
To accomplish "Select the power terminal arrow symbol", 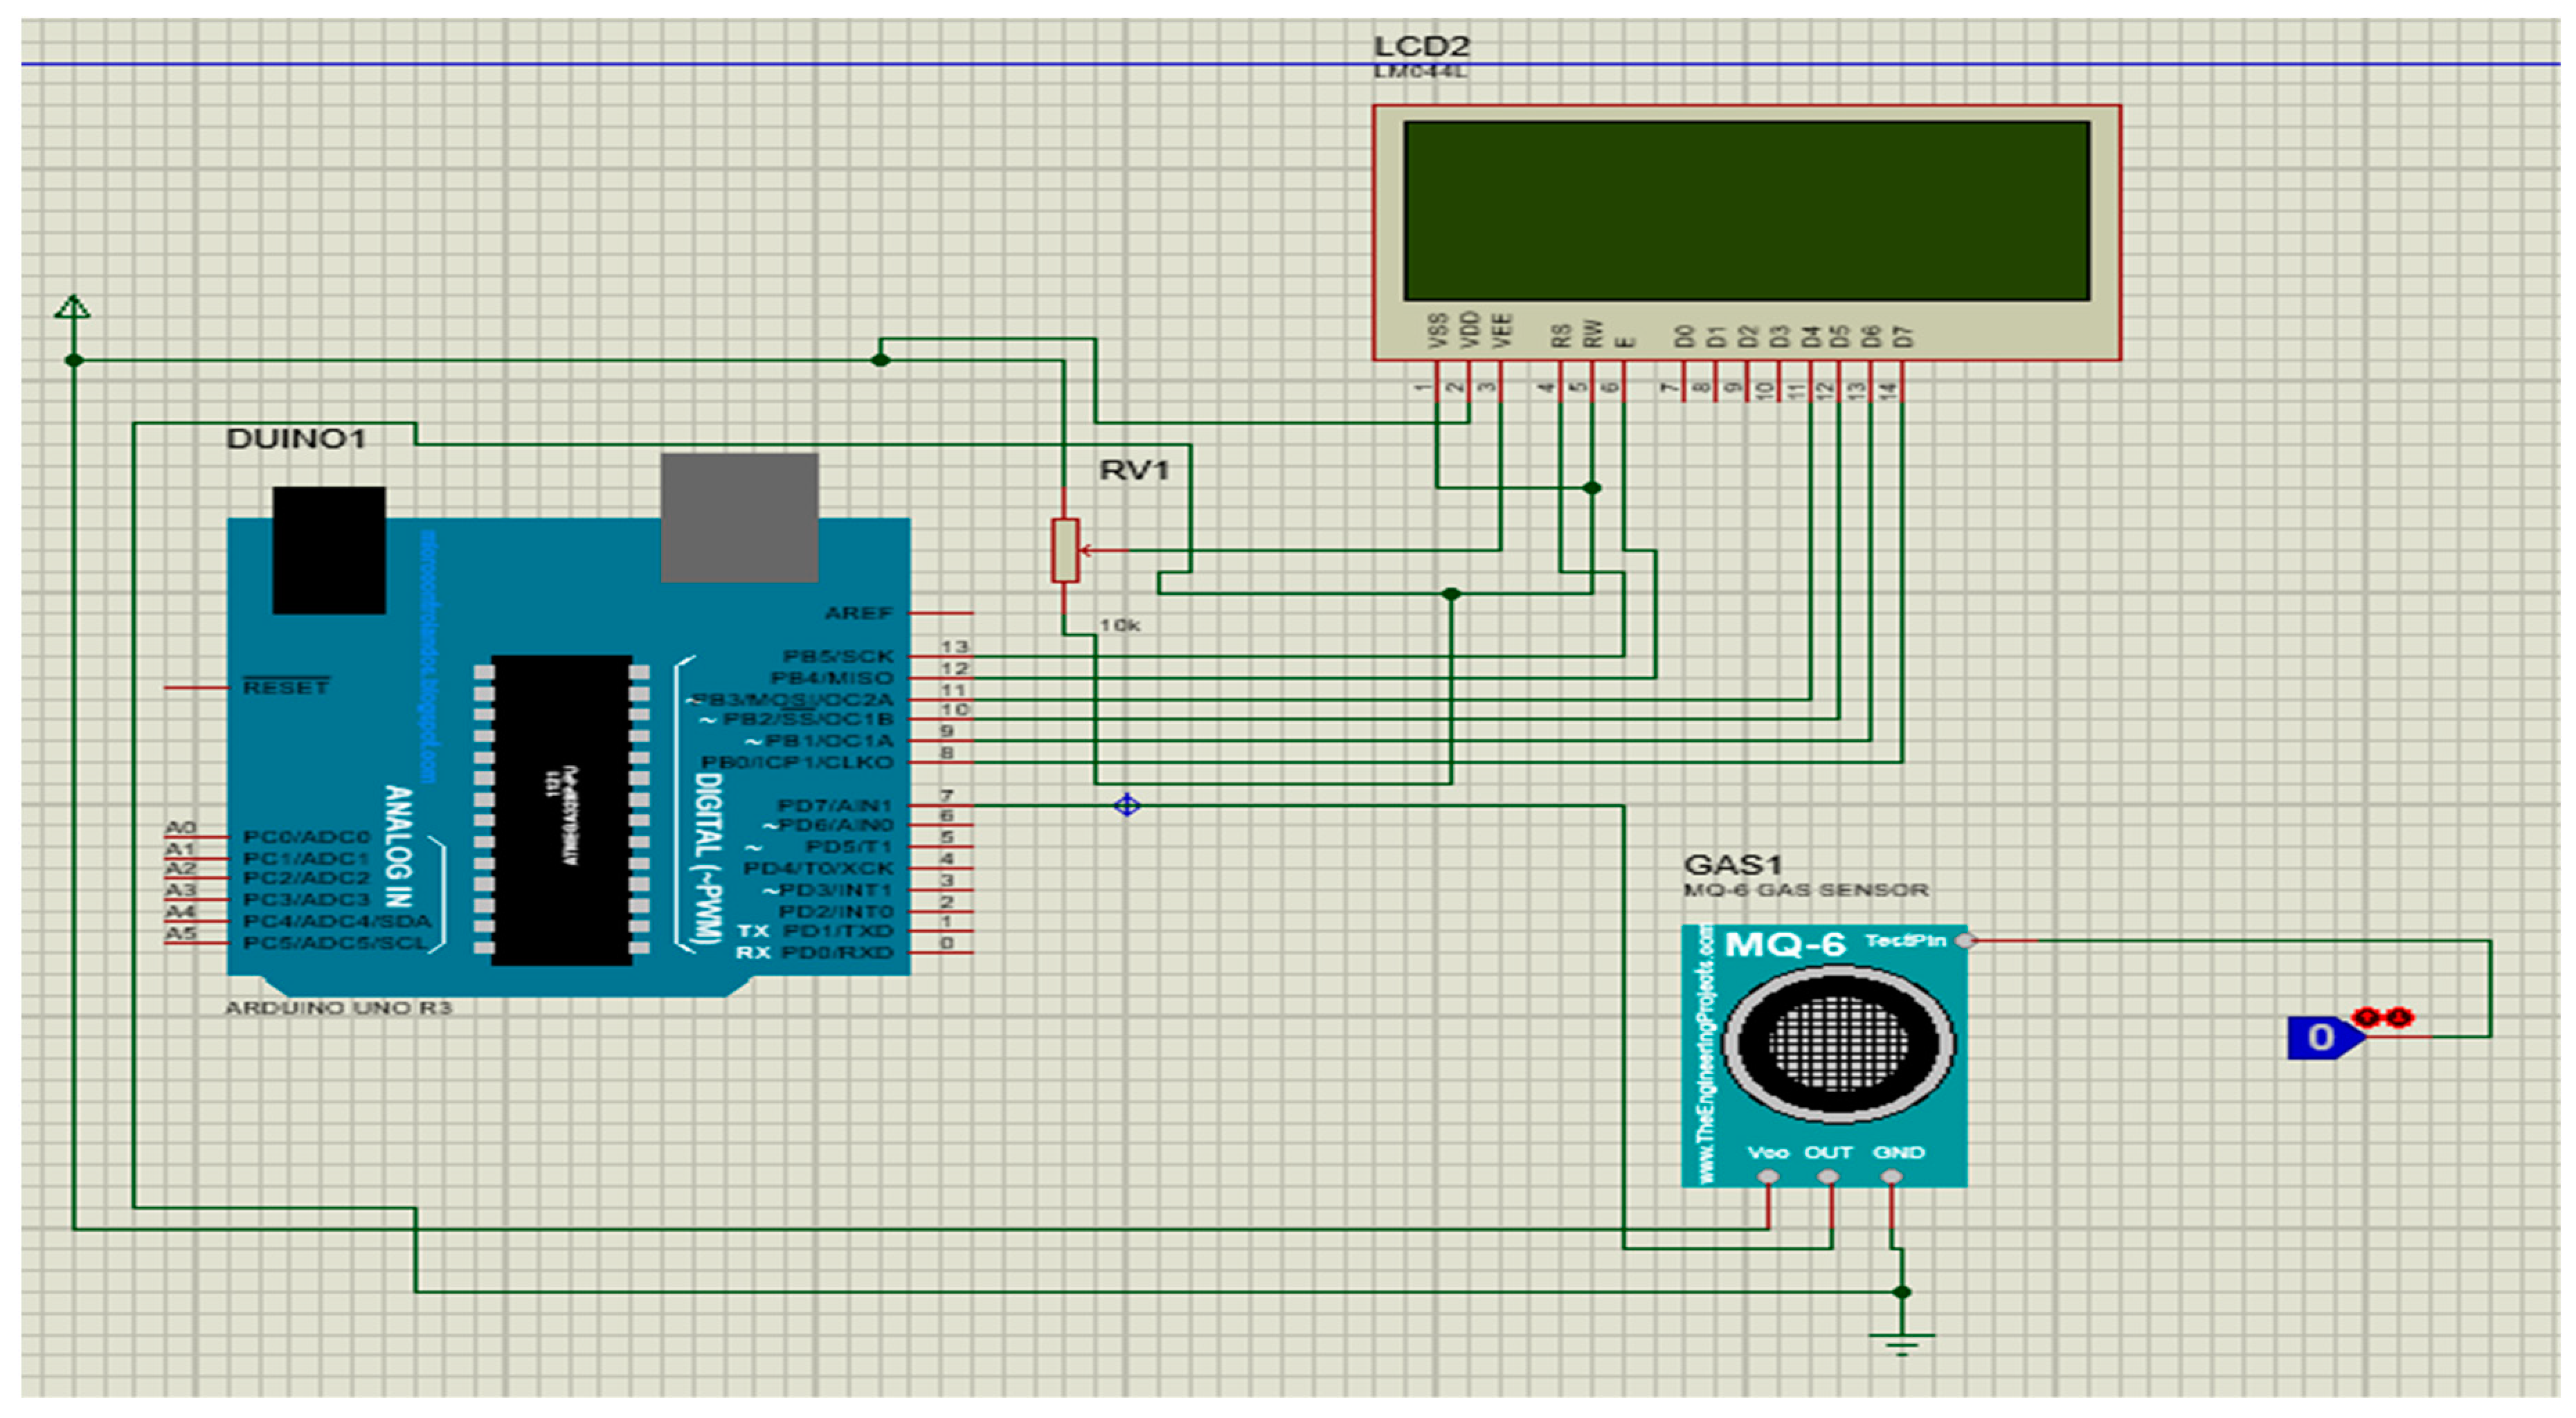I will point(72,307).
